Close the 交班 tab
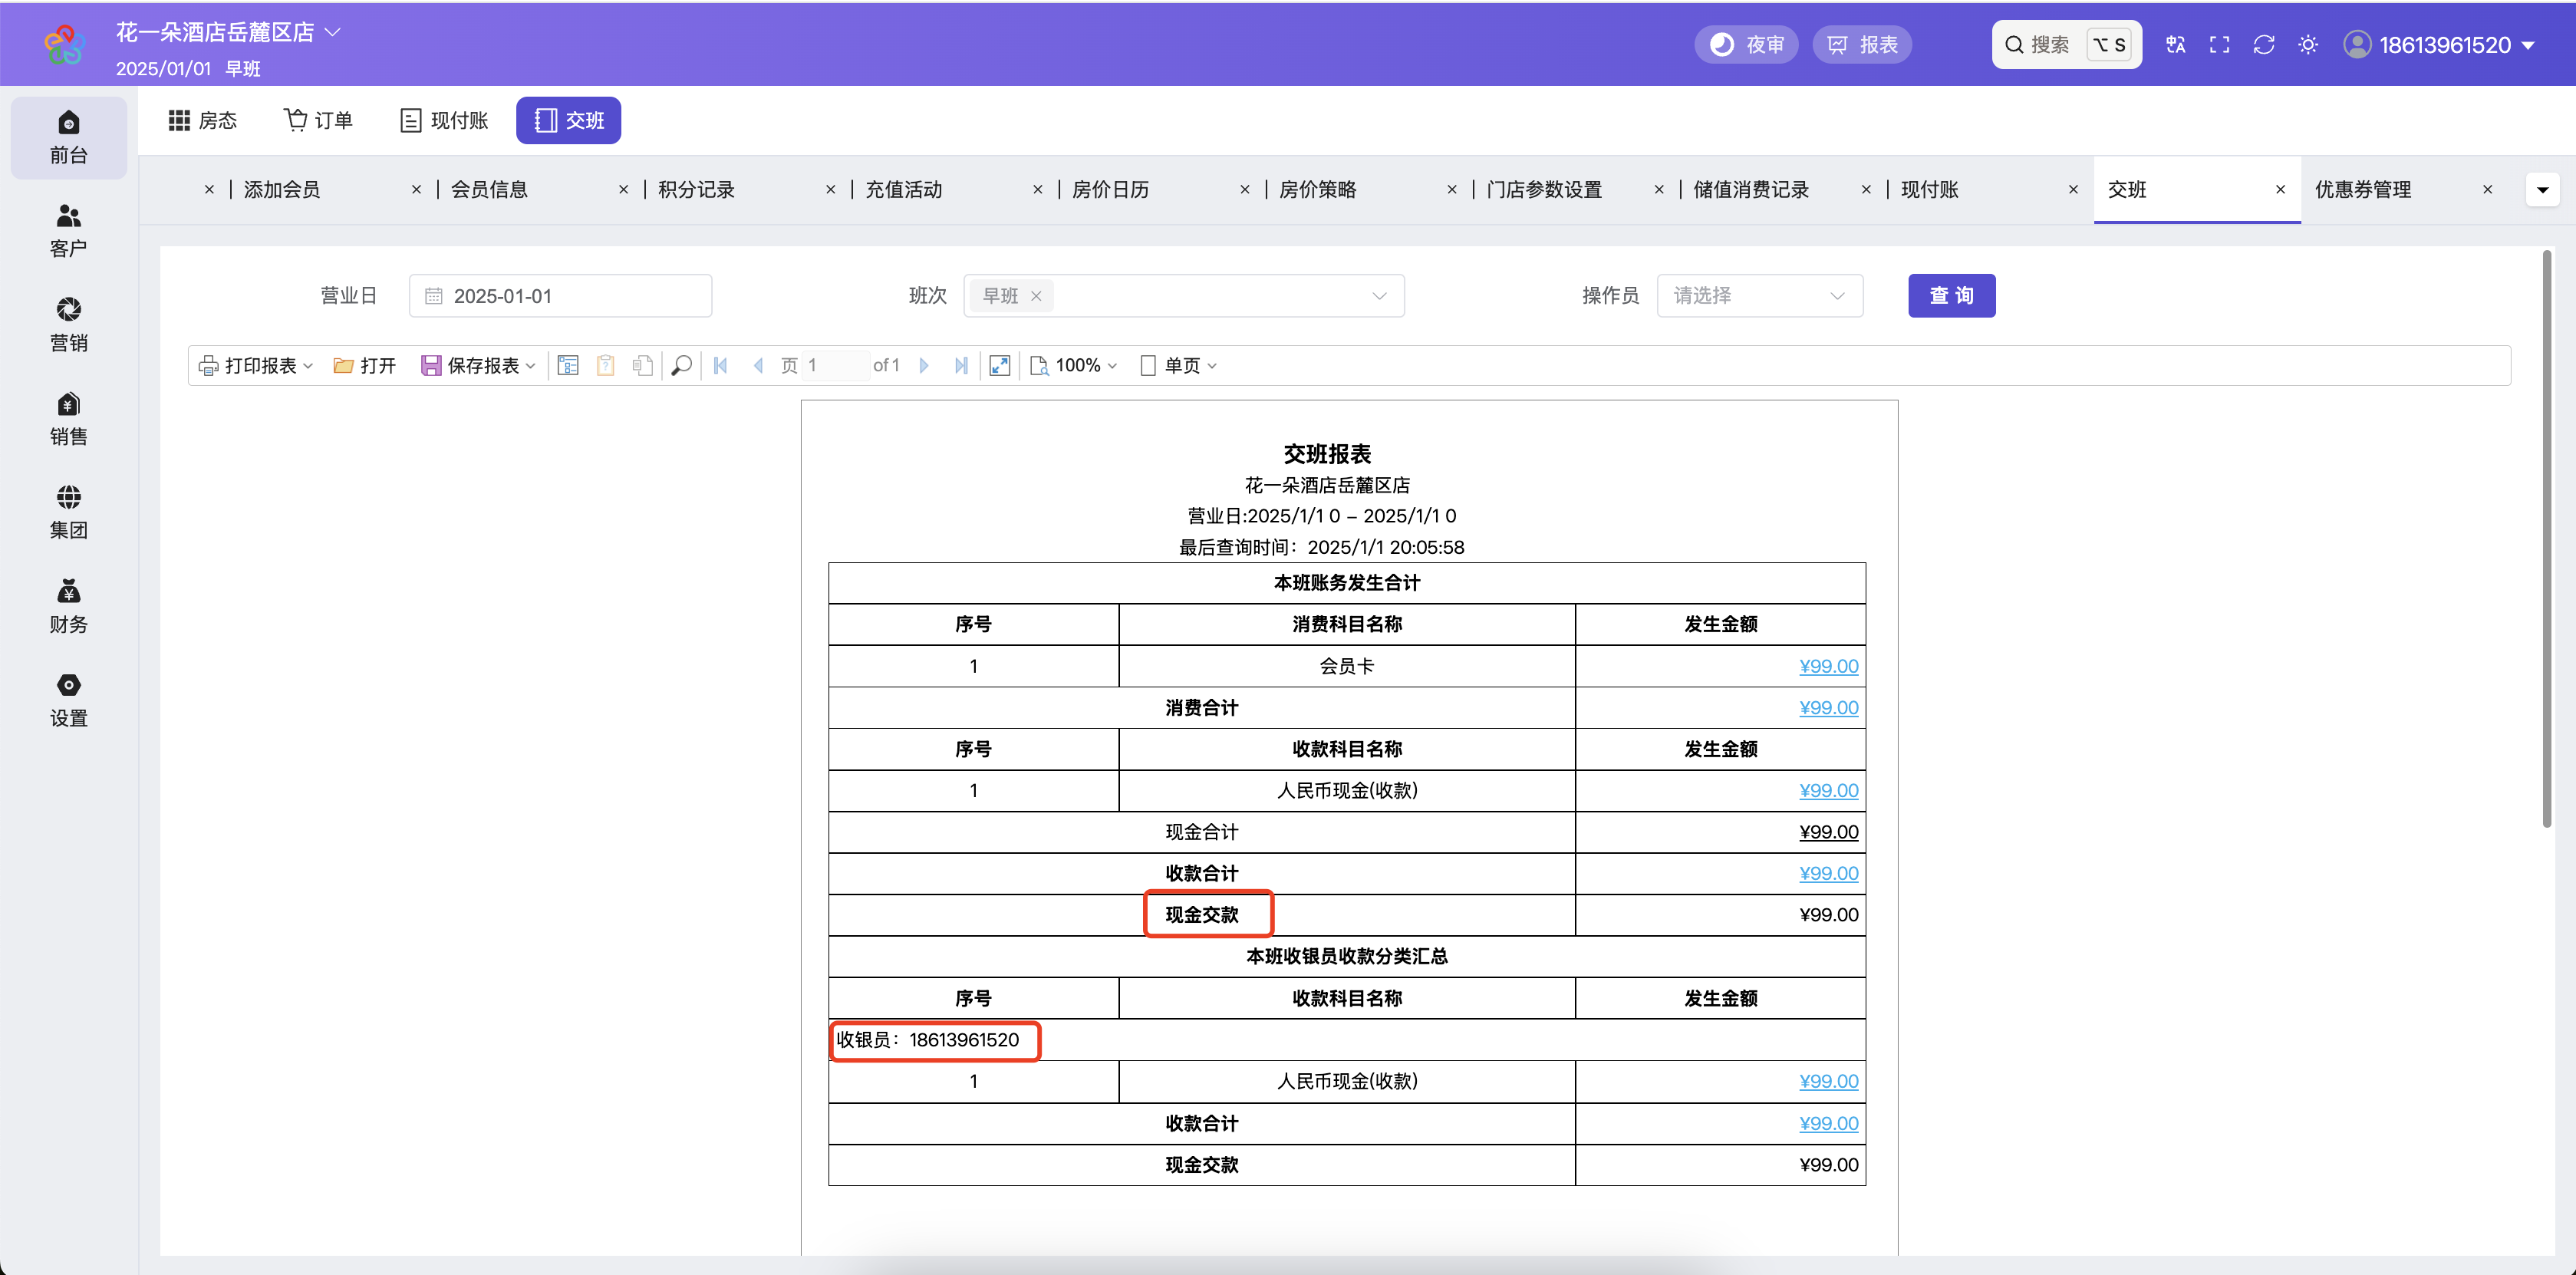This screenshot has width=2576, height=1275. point(2280,190)
